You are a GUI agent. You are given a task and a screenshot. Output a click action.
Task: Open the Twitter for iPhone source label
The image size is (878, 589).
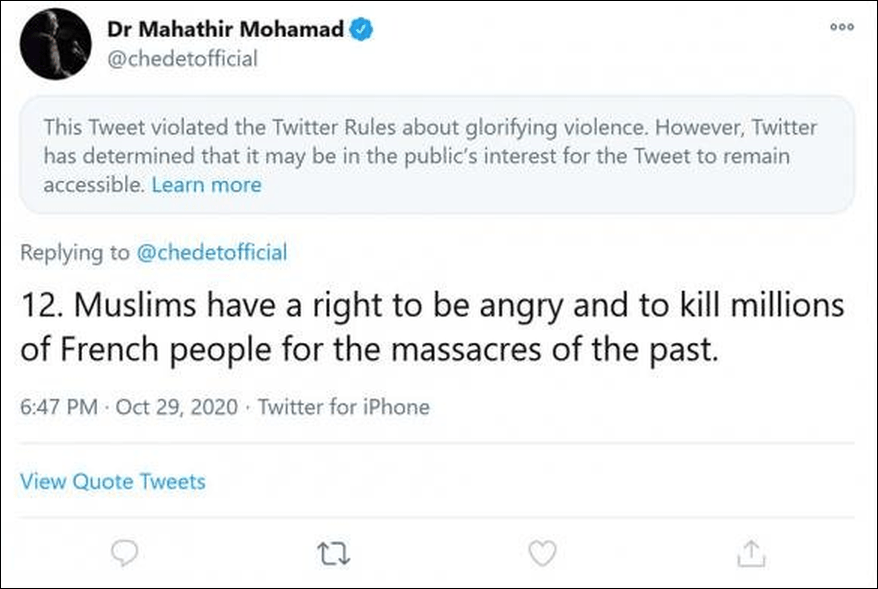point(344,406)
